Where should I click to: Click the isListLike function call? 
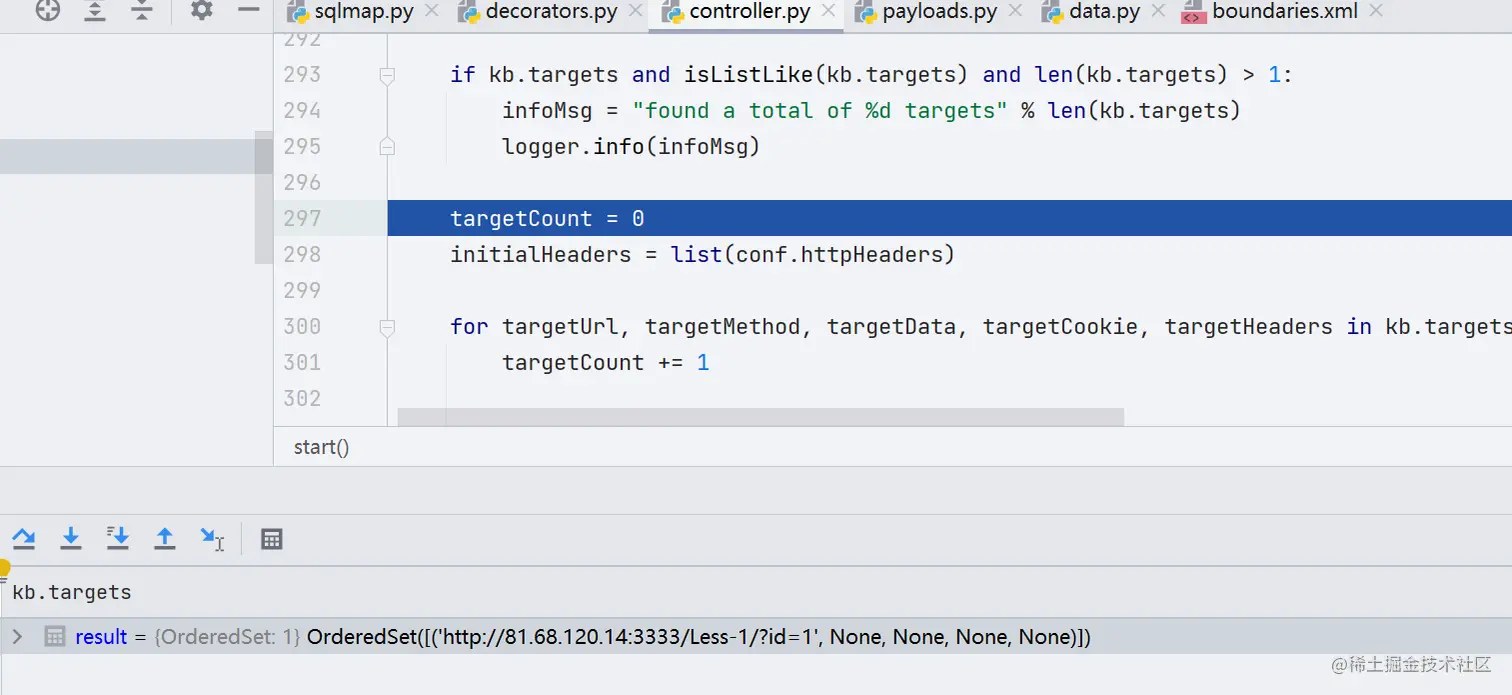click(x=750, y=75)
